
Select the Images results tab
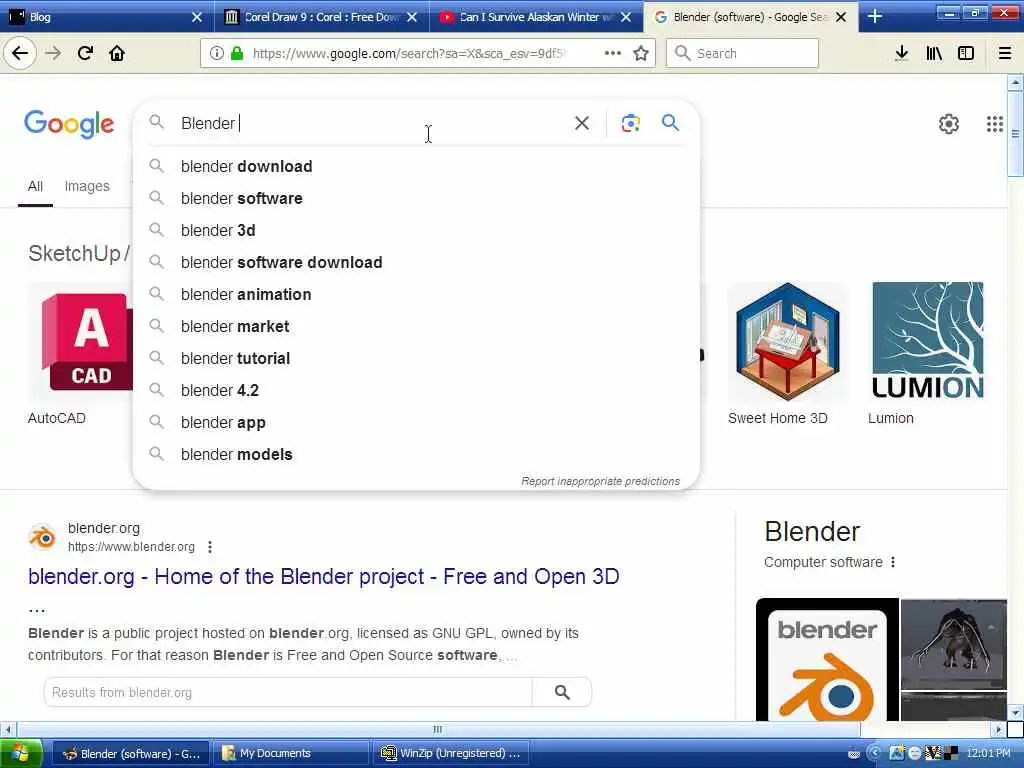pos(87,187)
